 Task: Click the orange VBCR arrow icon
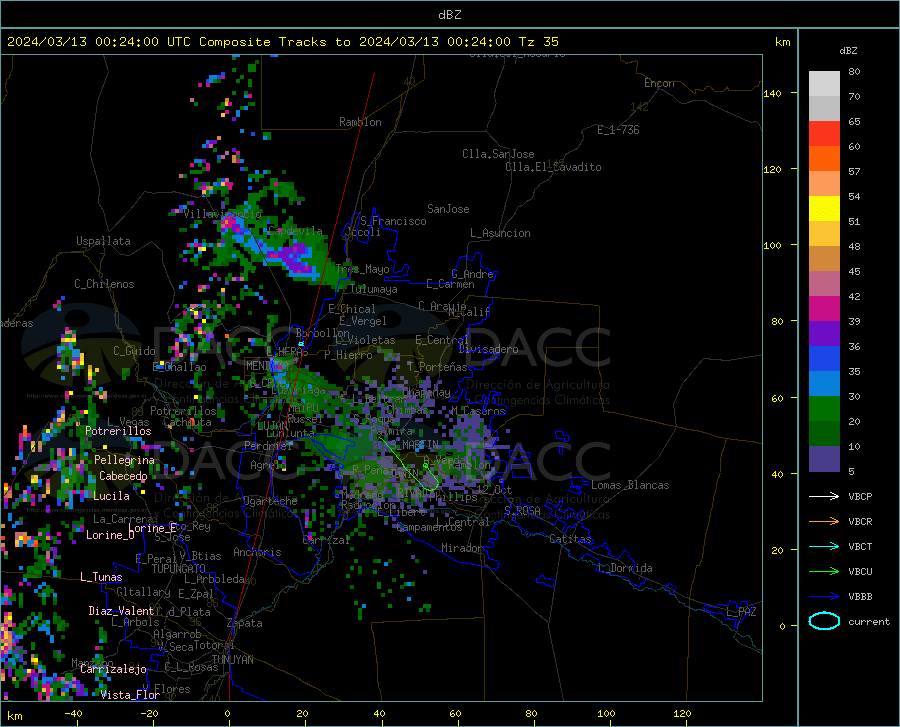tap(824, 522)
